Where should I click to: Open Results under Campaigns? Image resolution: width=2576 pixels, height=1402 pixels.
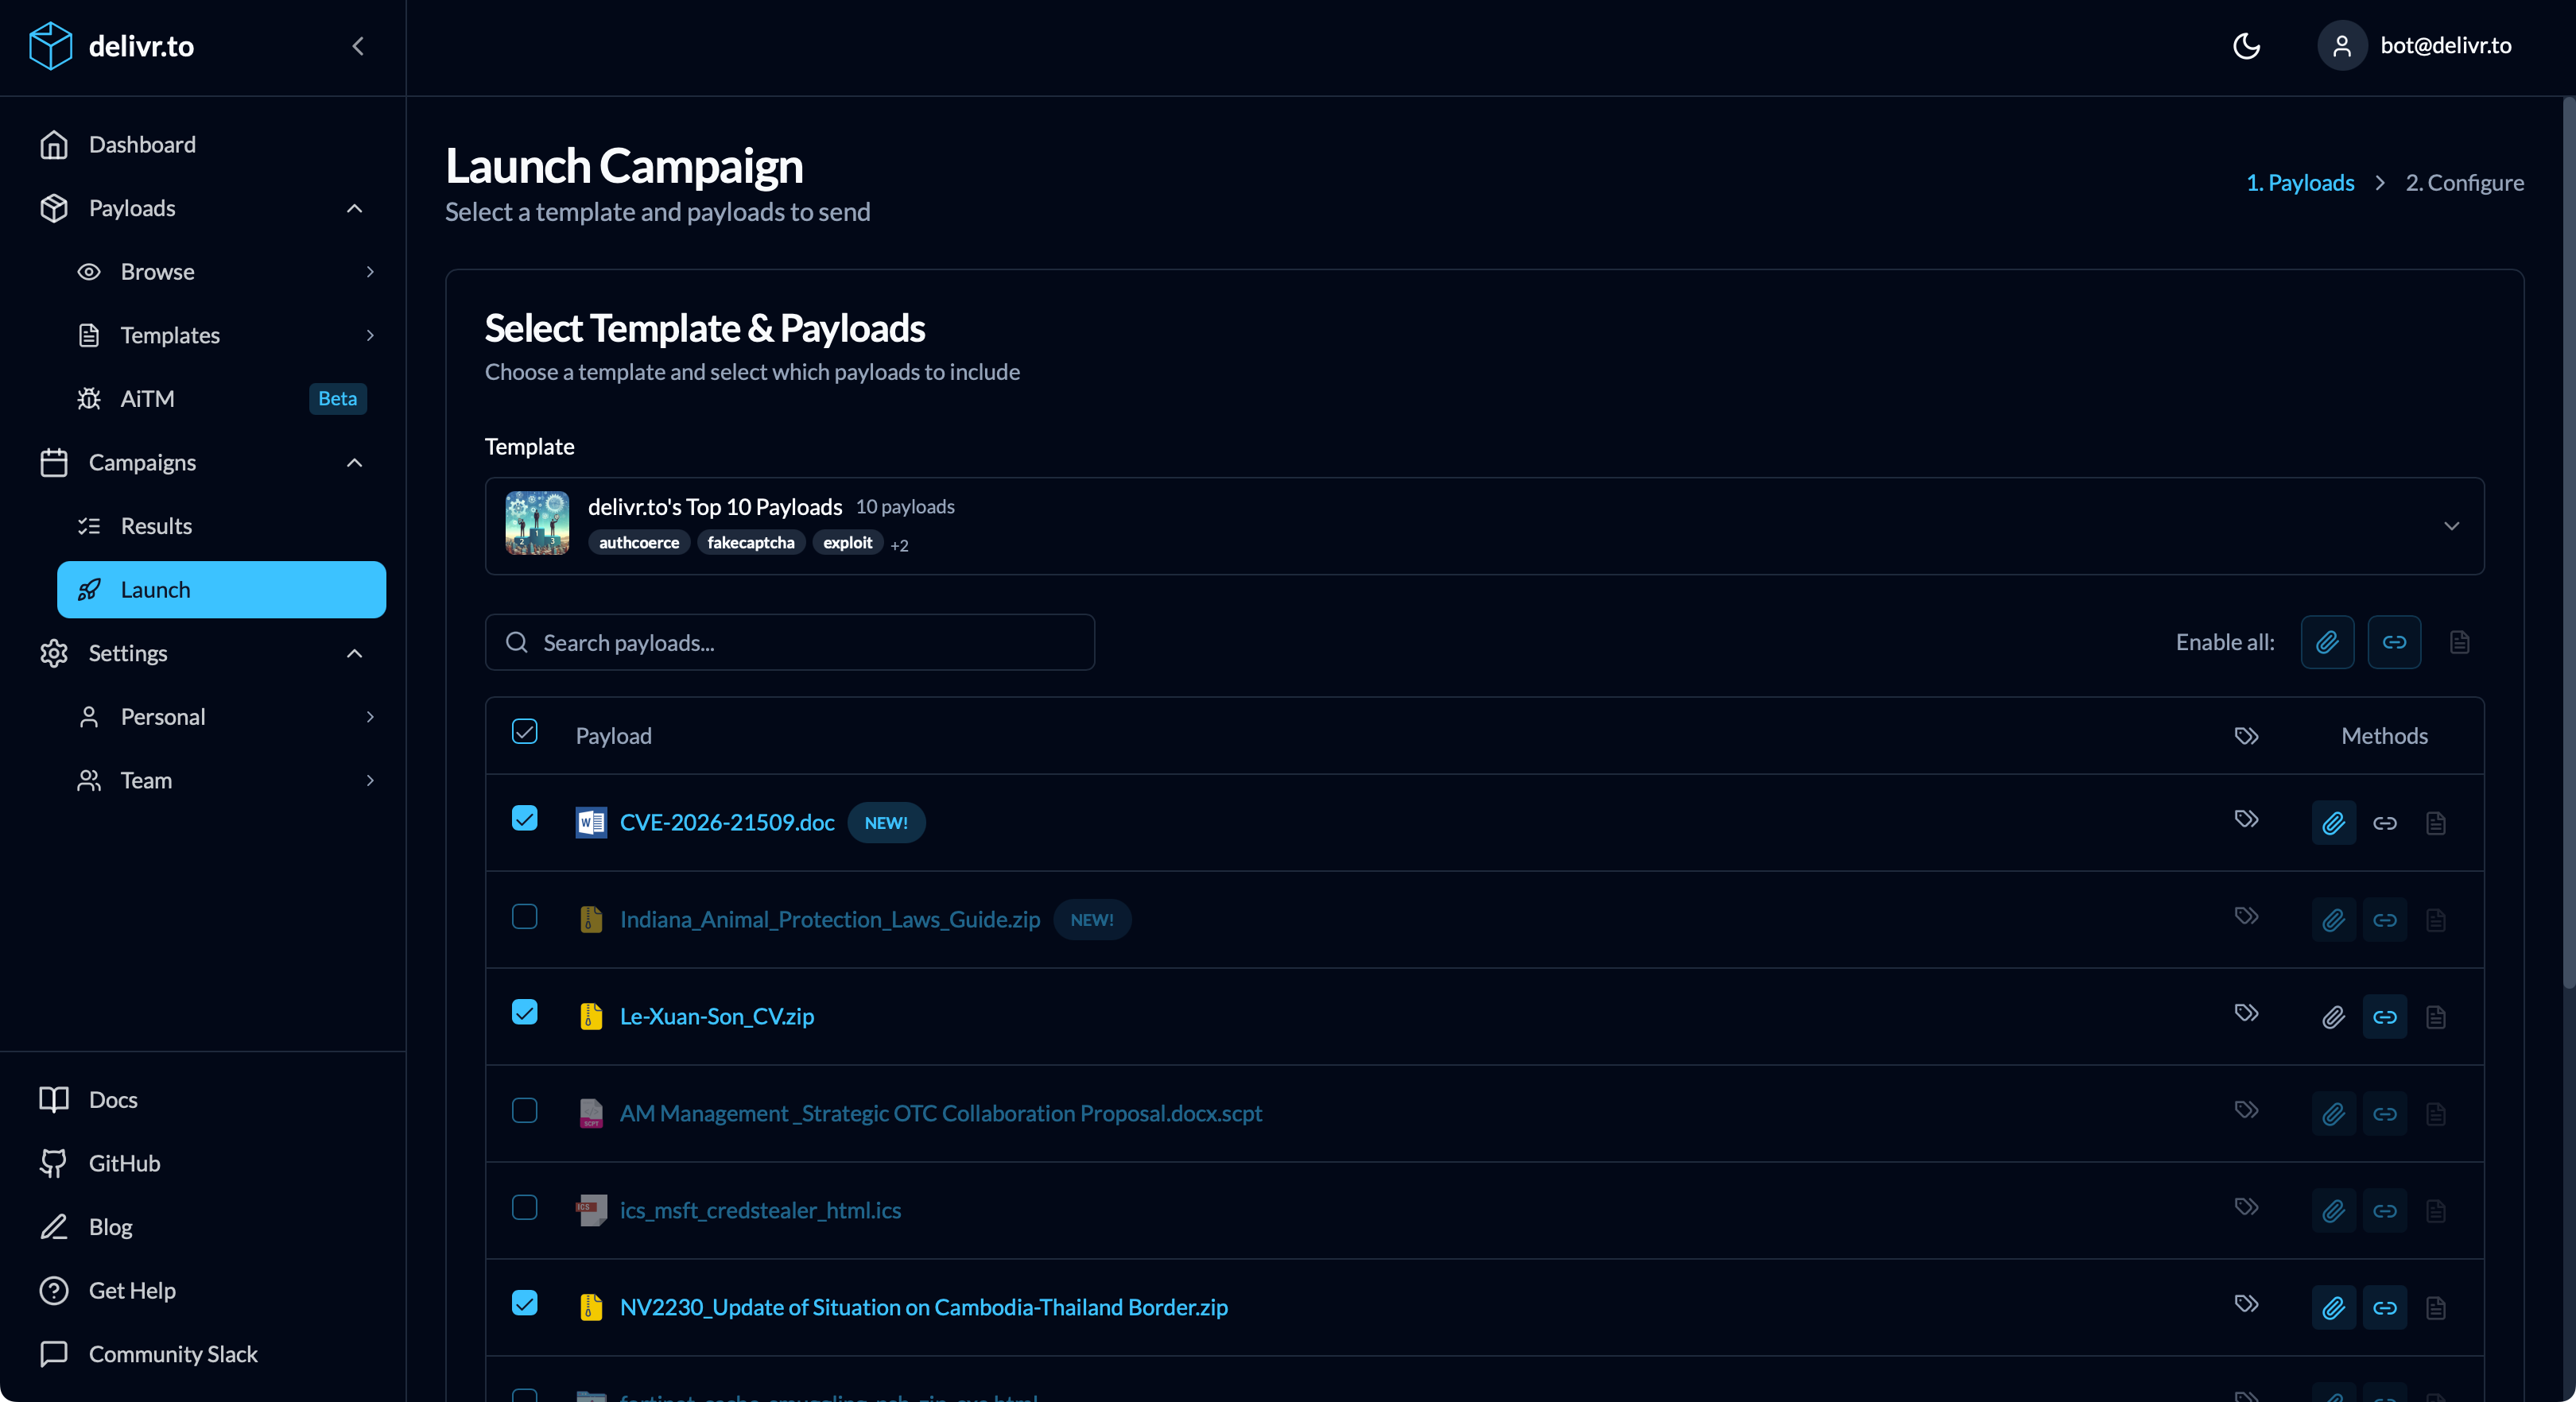(157, 525)
